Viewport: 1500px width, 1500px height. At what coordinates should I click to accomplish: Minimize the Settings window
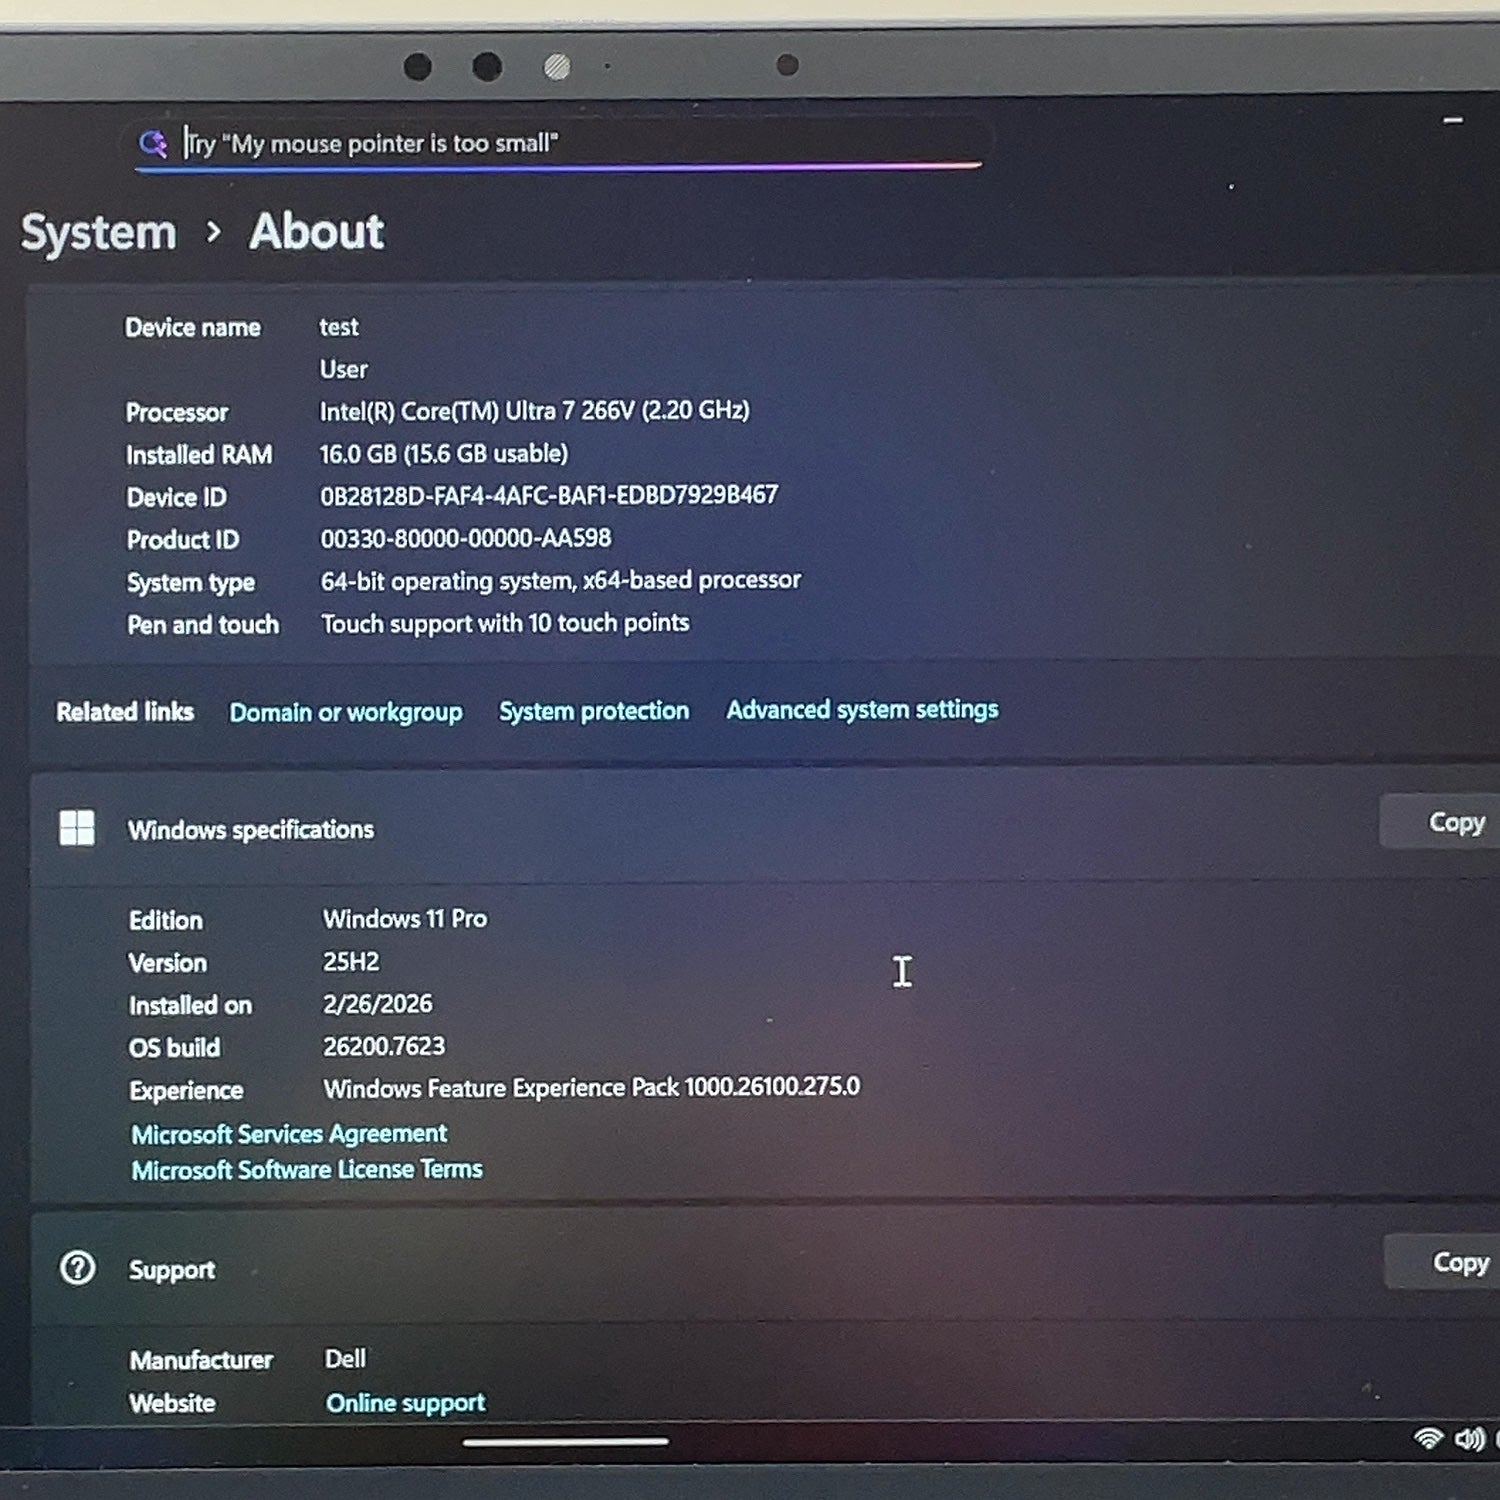[x=1453, y=121]
